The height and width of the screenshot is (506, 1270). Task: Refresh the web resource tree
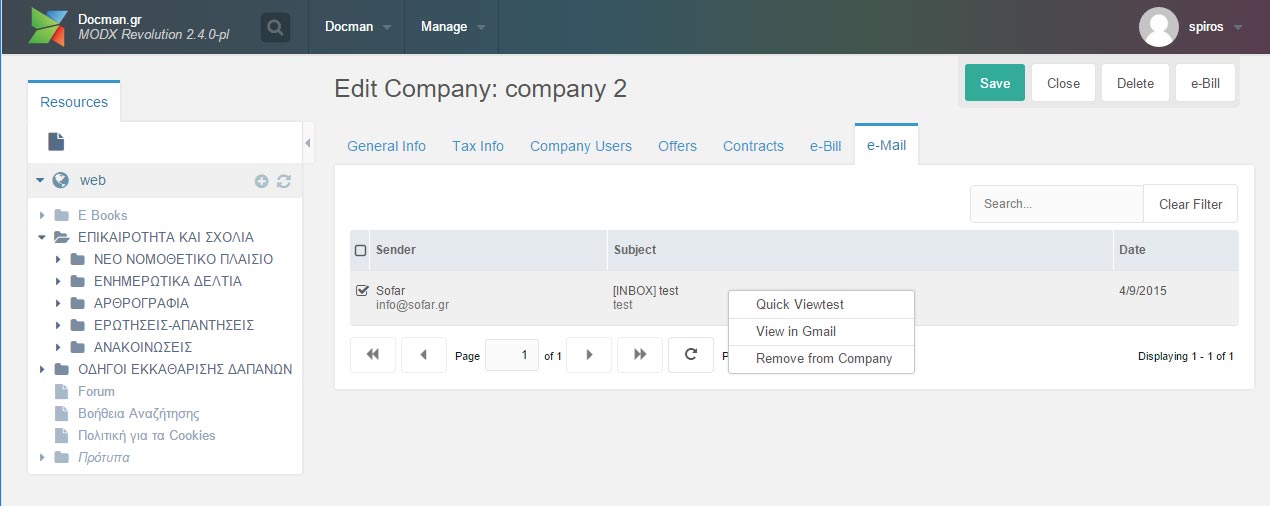coord(284,181)
